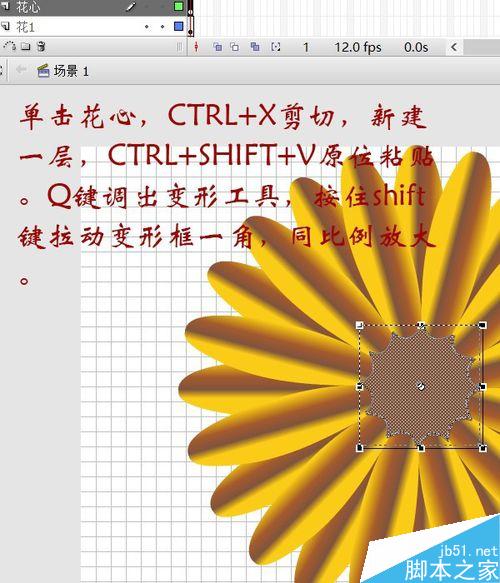The image size is (500, 583).
Task: Click the timeline scroll left arrow
Action: coord(454,47)
